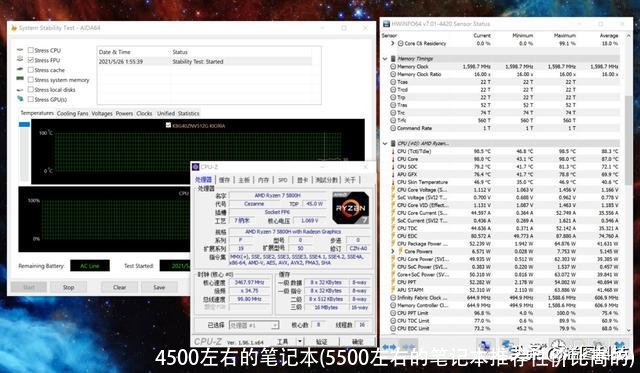
Task: Check the Stress local disks box
Action: pyautogui.click(x=31, y=89)
